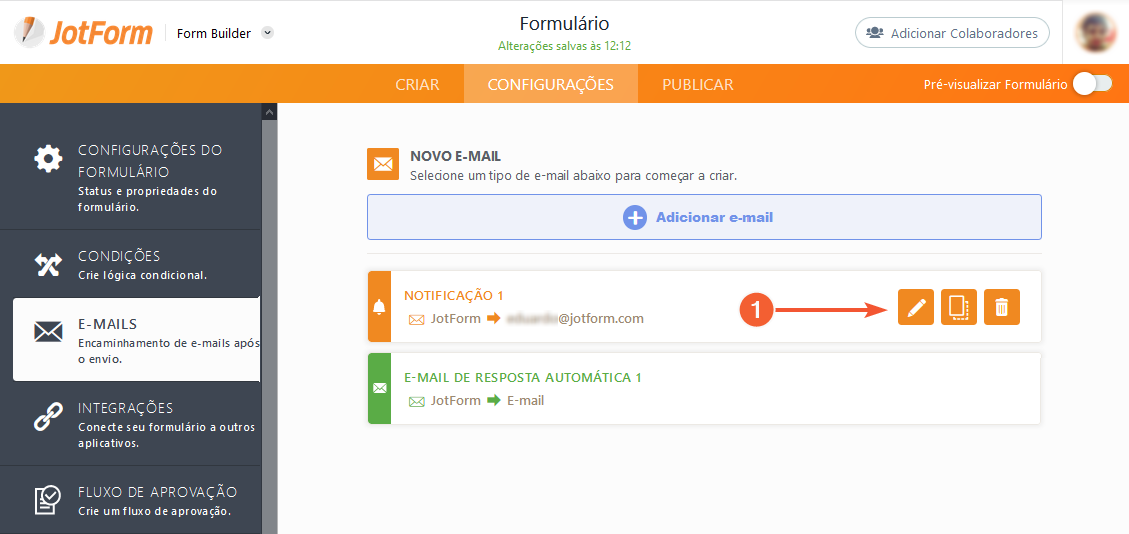Expand the Form Builder dropdown arrow
The height and width of the screenshot is (534, 1129).
point(267,32)
